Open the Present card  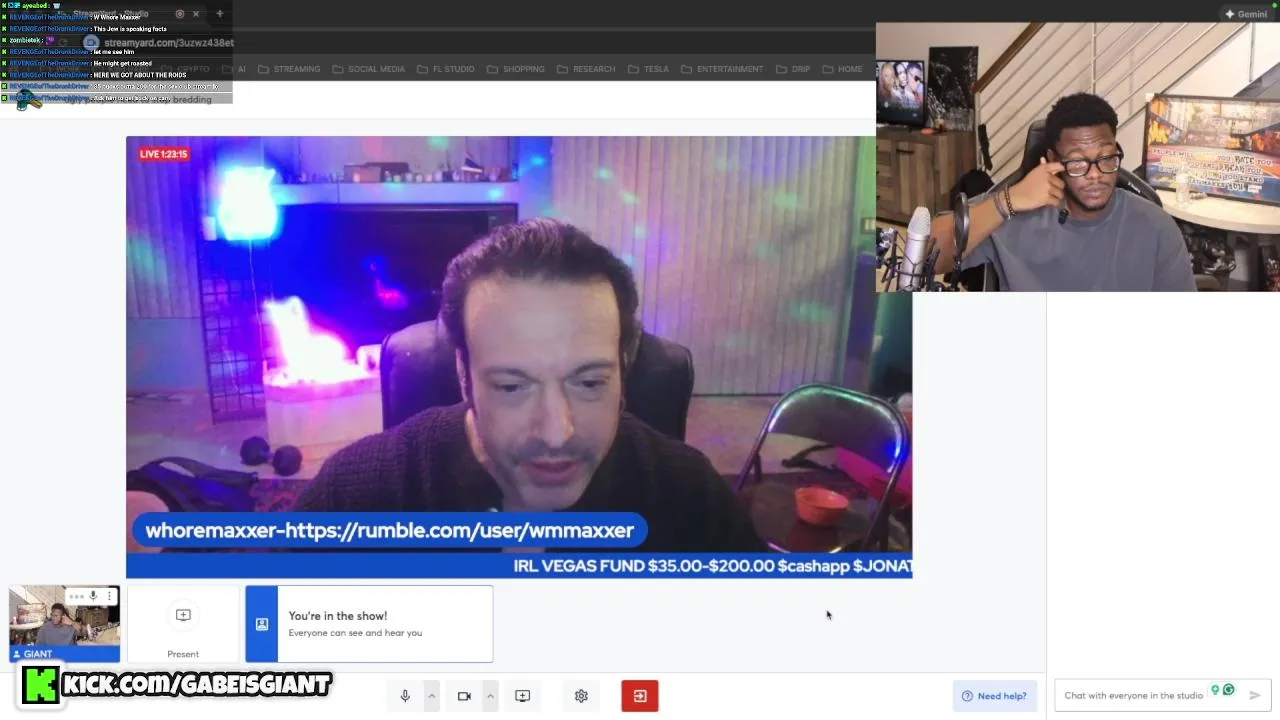[x=183, y=624]
